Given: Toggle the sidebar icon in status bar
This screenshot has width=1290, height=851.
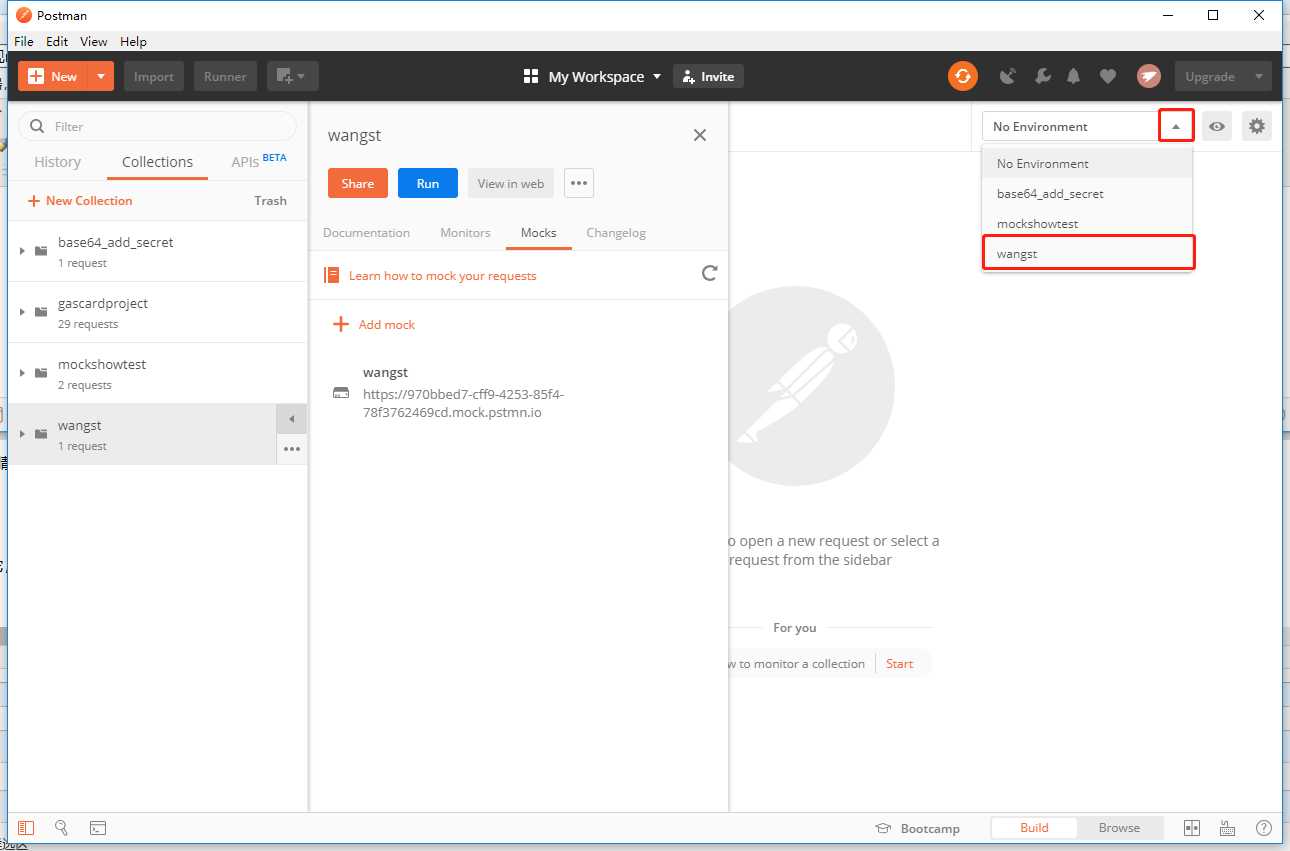Looking at the screenshot, I should pyautogui.click(x=26, y=828).
